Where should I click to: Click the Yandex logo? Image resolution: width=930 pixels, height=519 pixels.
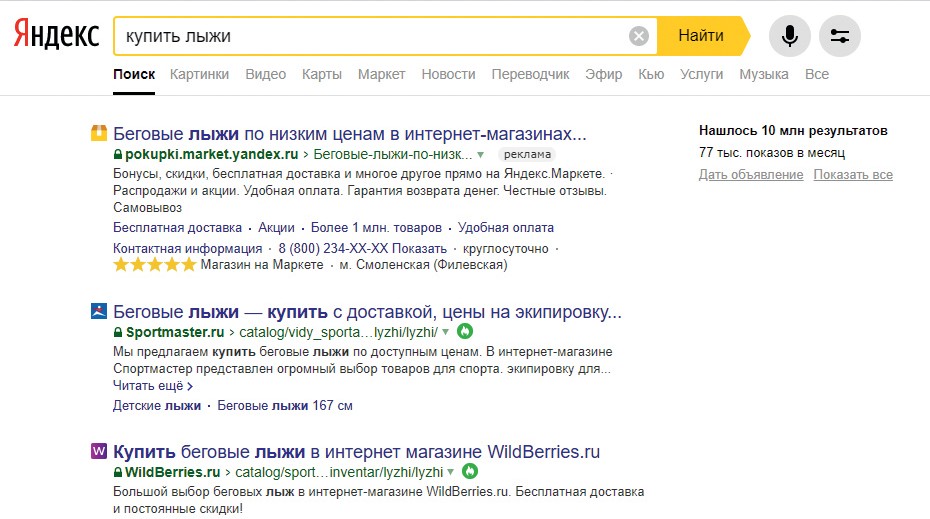pyautogui.click(x=56, y=36)
